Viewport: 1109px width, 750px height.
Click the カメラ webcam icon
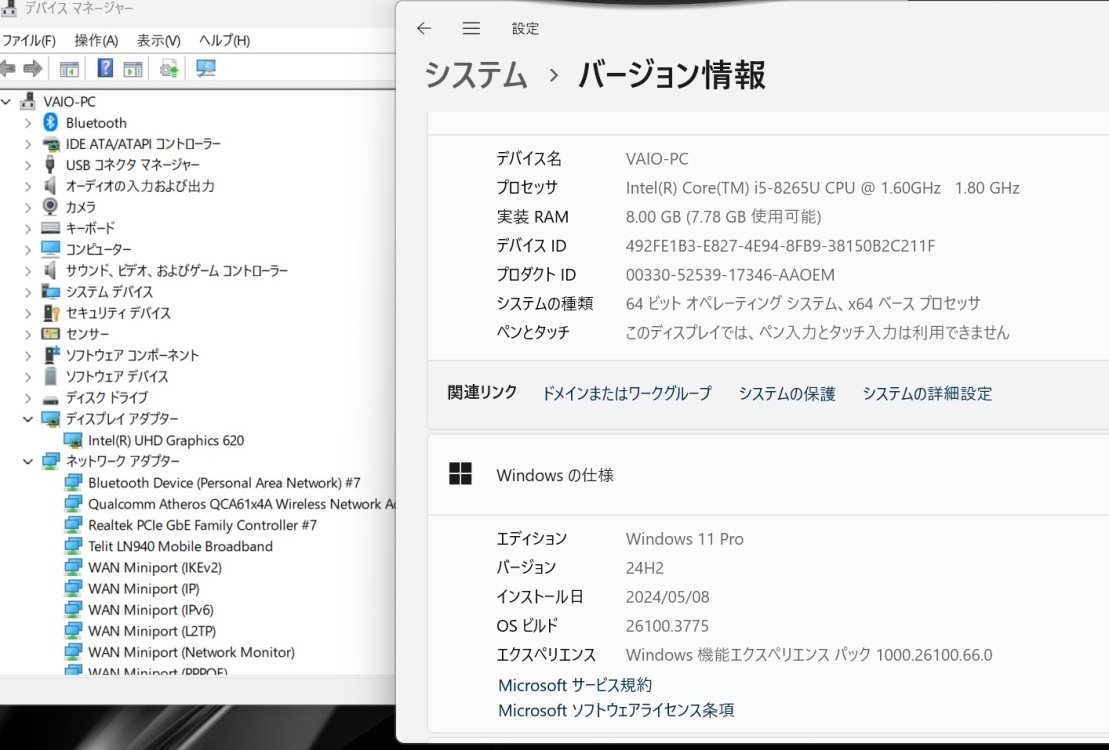pyautogui.click(x=50, y=207)
